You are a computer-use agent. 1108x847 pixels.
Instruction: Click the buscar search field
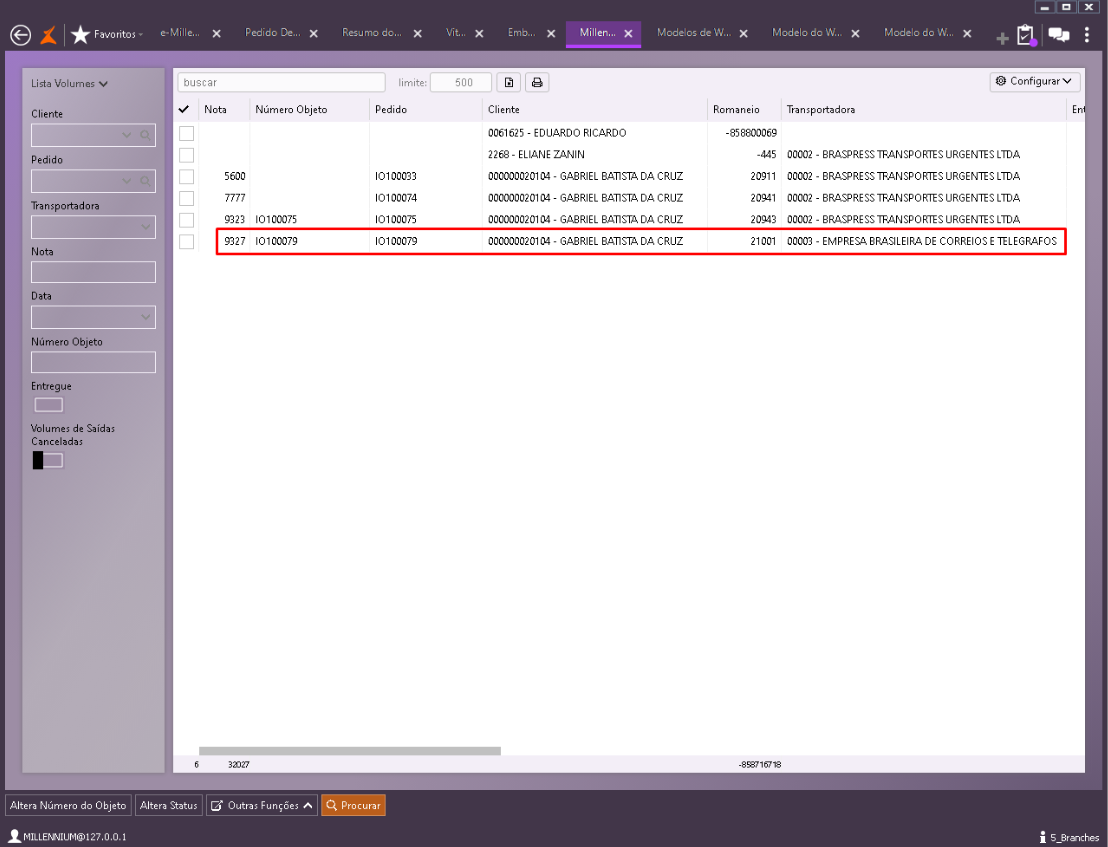pos(281,83)
